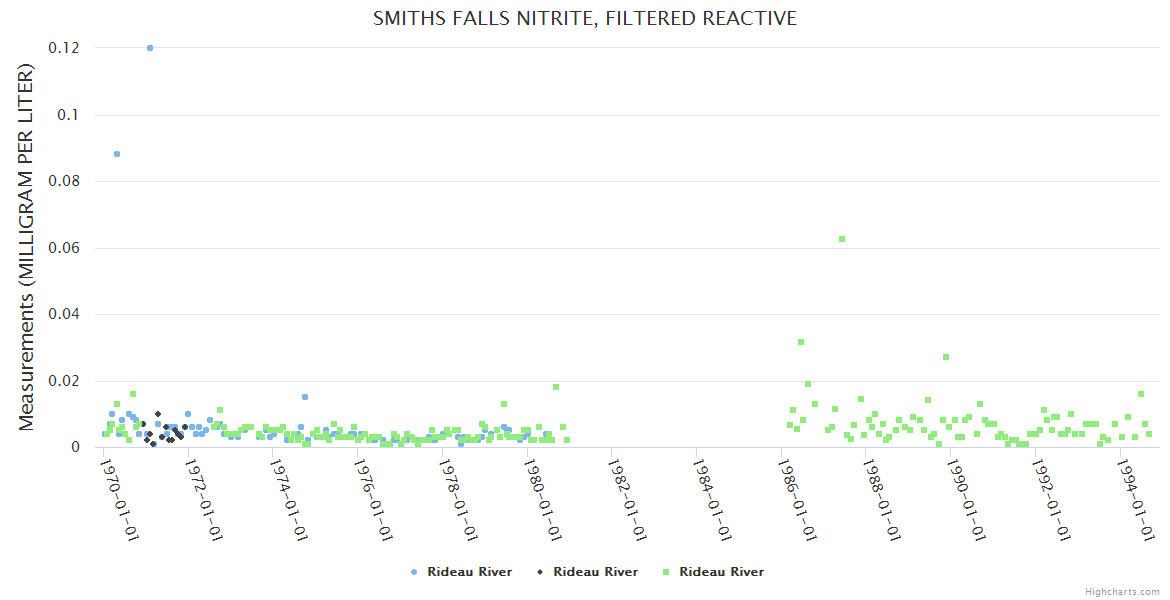Click the black diamond legend marker
This screenshot has width=1170, height=600.
[540, 572]
